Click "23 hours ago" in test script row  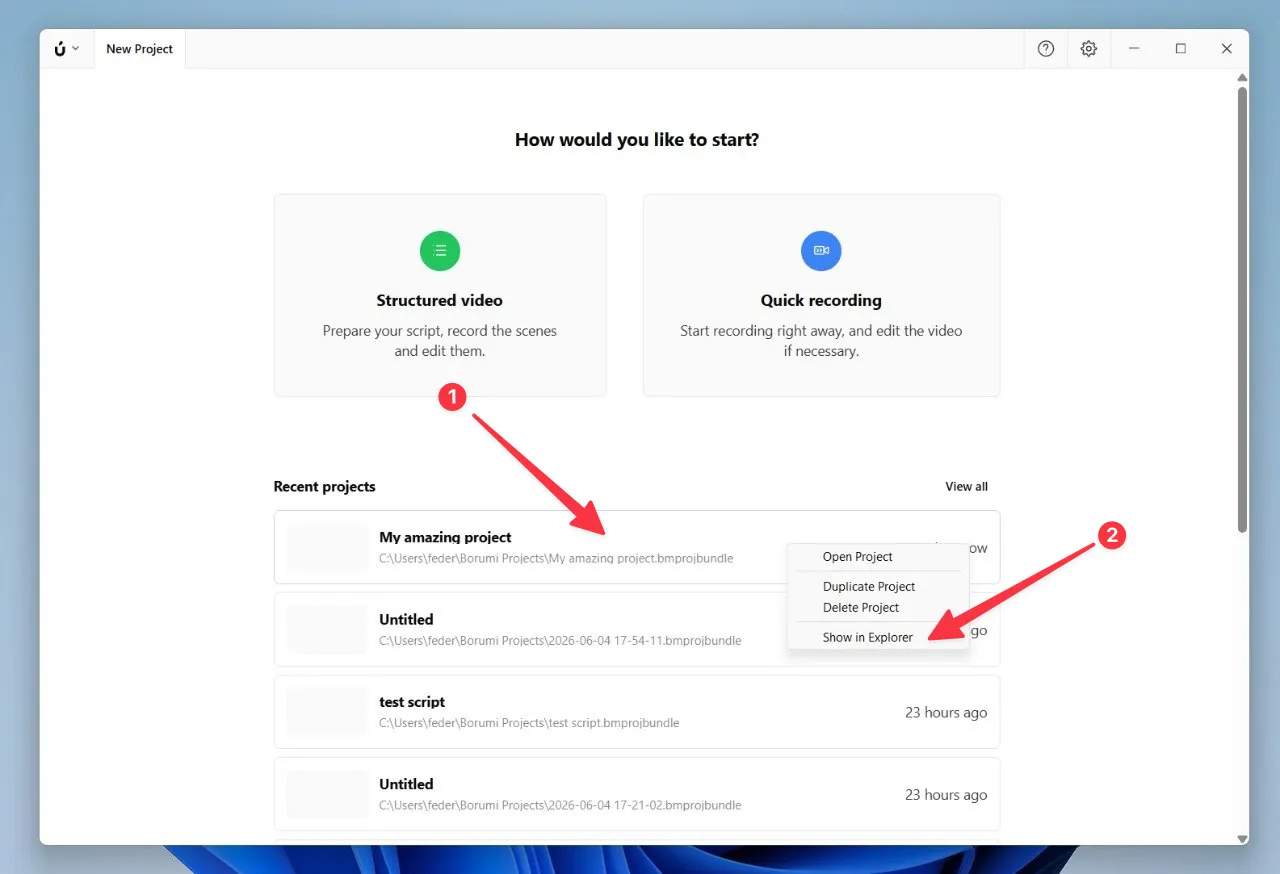(946, 713)
